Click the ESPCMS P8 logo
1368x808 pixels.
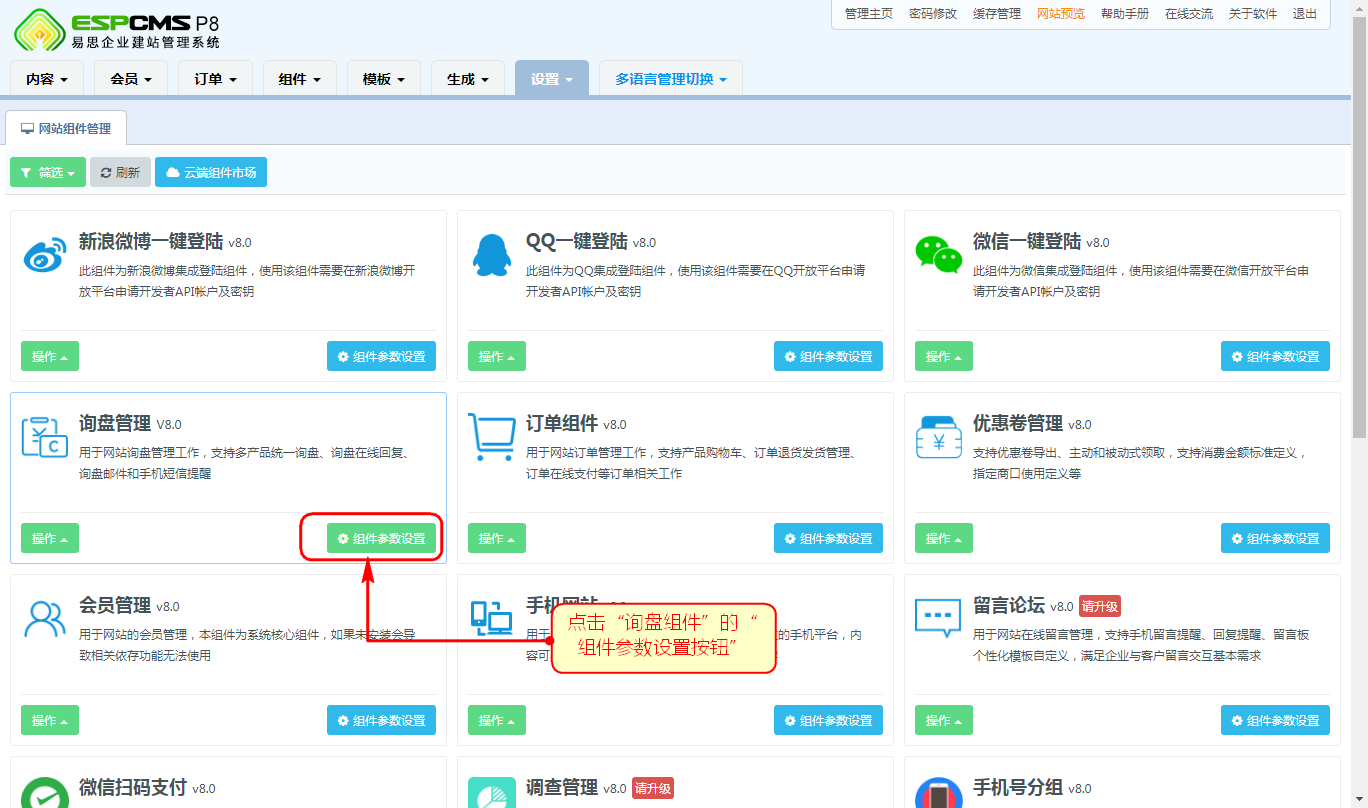(117, 29)
